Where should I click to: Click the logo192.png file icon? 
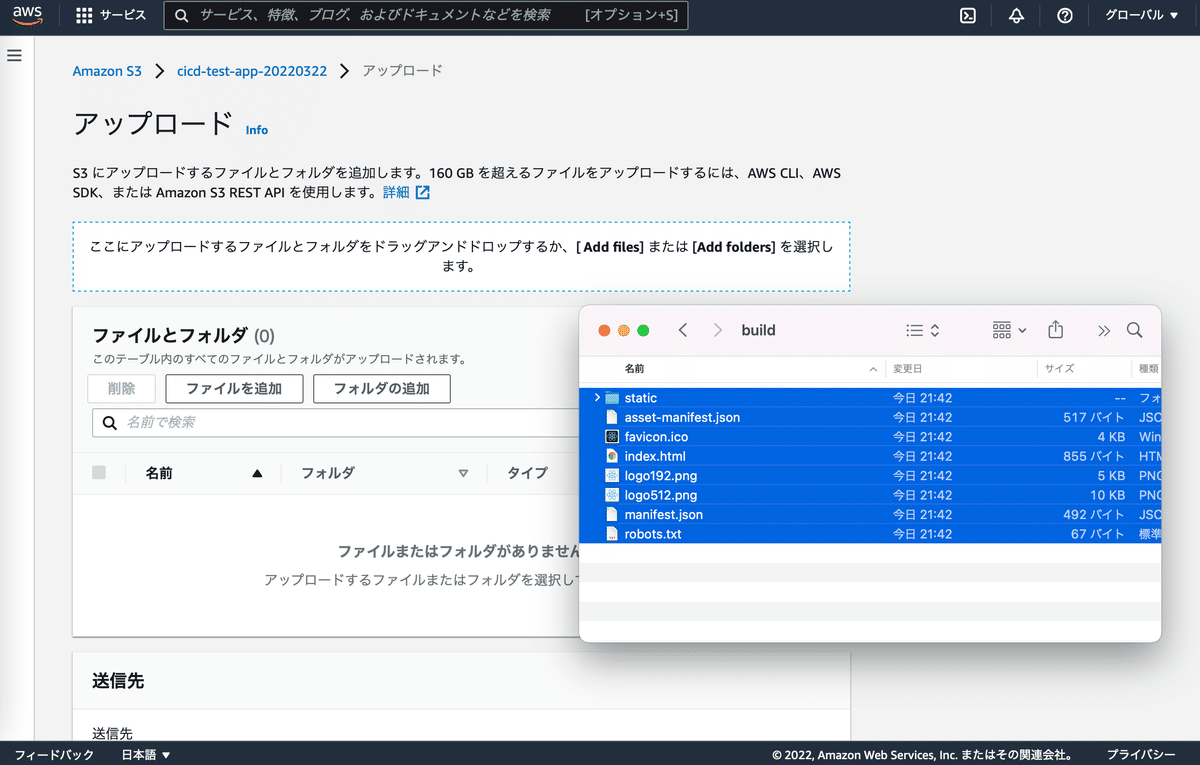pyautogui.click(x=613, y=475)
